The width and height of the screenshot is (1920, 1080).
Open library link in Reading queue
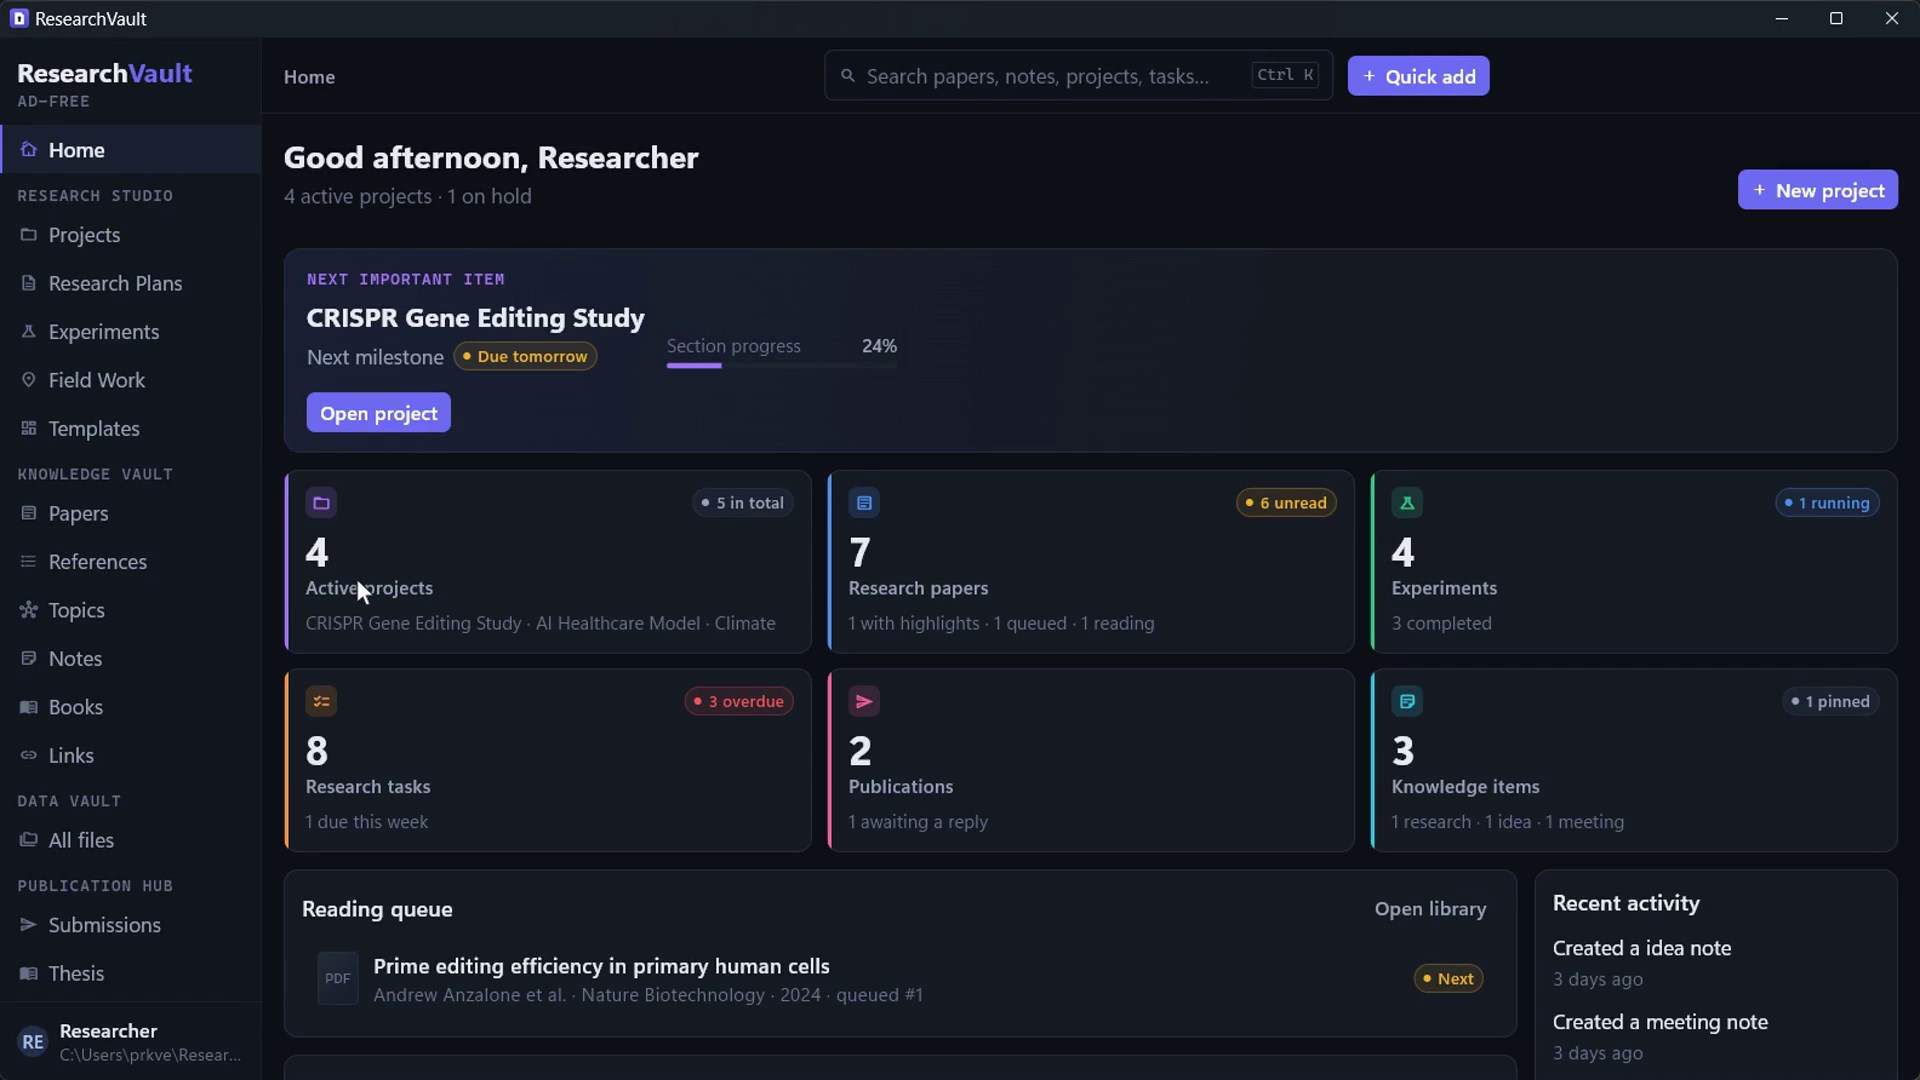1430,909
